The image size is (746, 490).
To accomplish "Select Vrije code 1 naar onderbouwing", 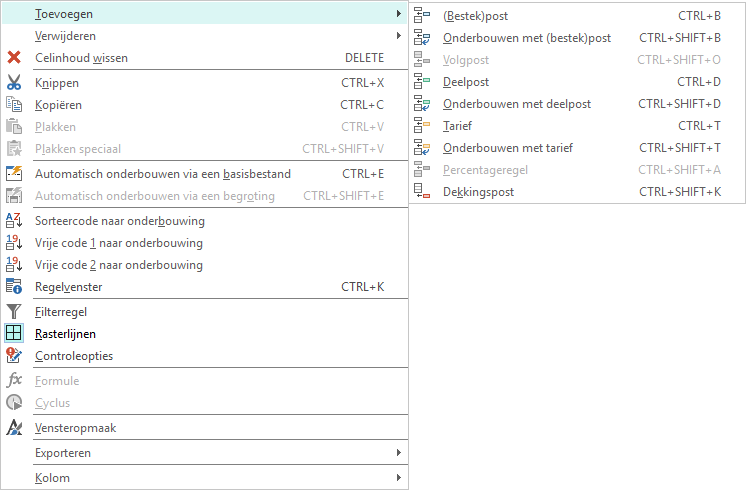I will 118,243.
